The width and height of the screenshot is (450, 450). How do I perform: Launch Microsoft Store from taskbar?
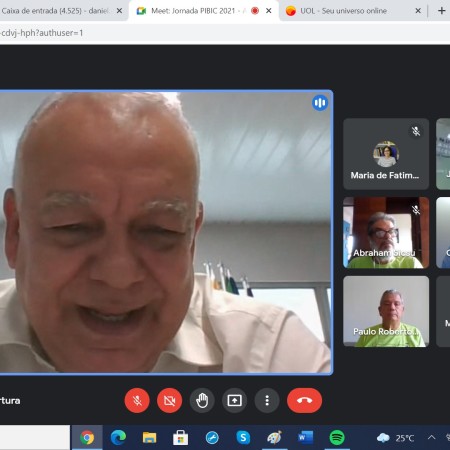[x=180, y=437]
